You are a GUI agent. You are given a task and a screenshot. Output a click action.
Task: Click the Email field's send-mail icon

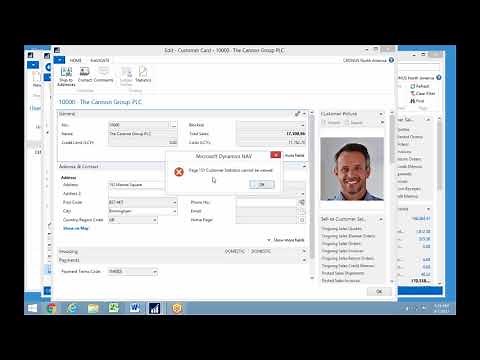pos(301,211)
